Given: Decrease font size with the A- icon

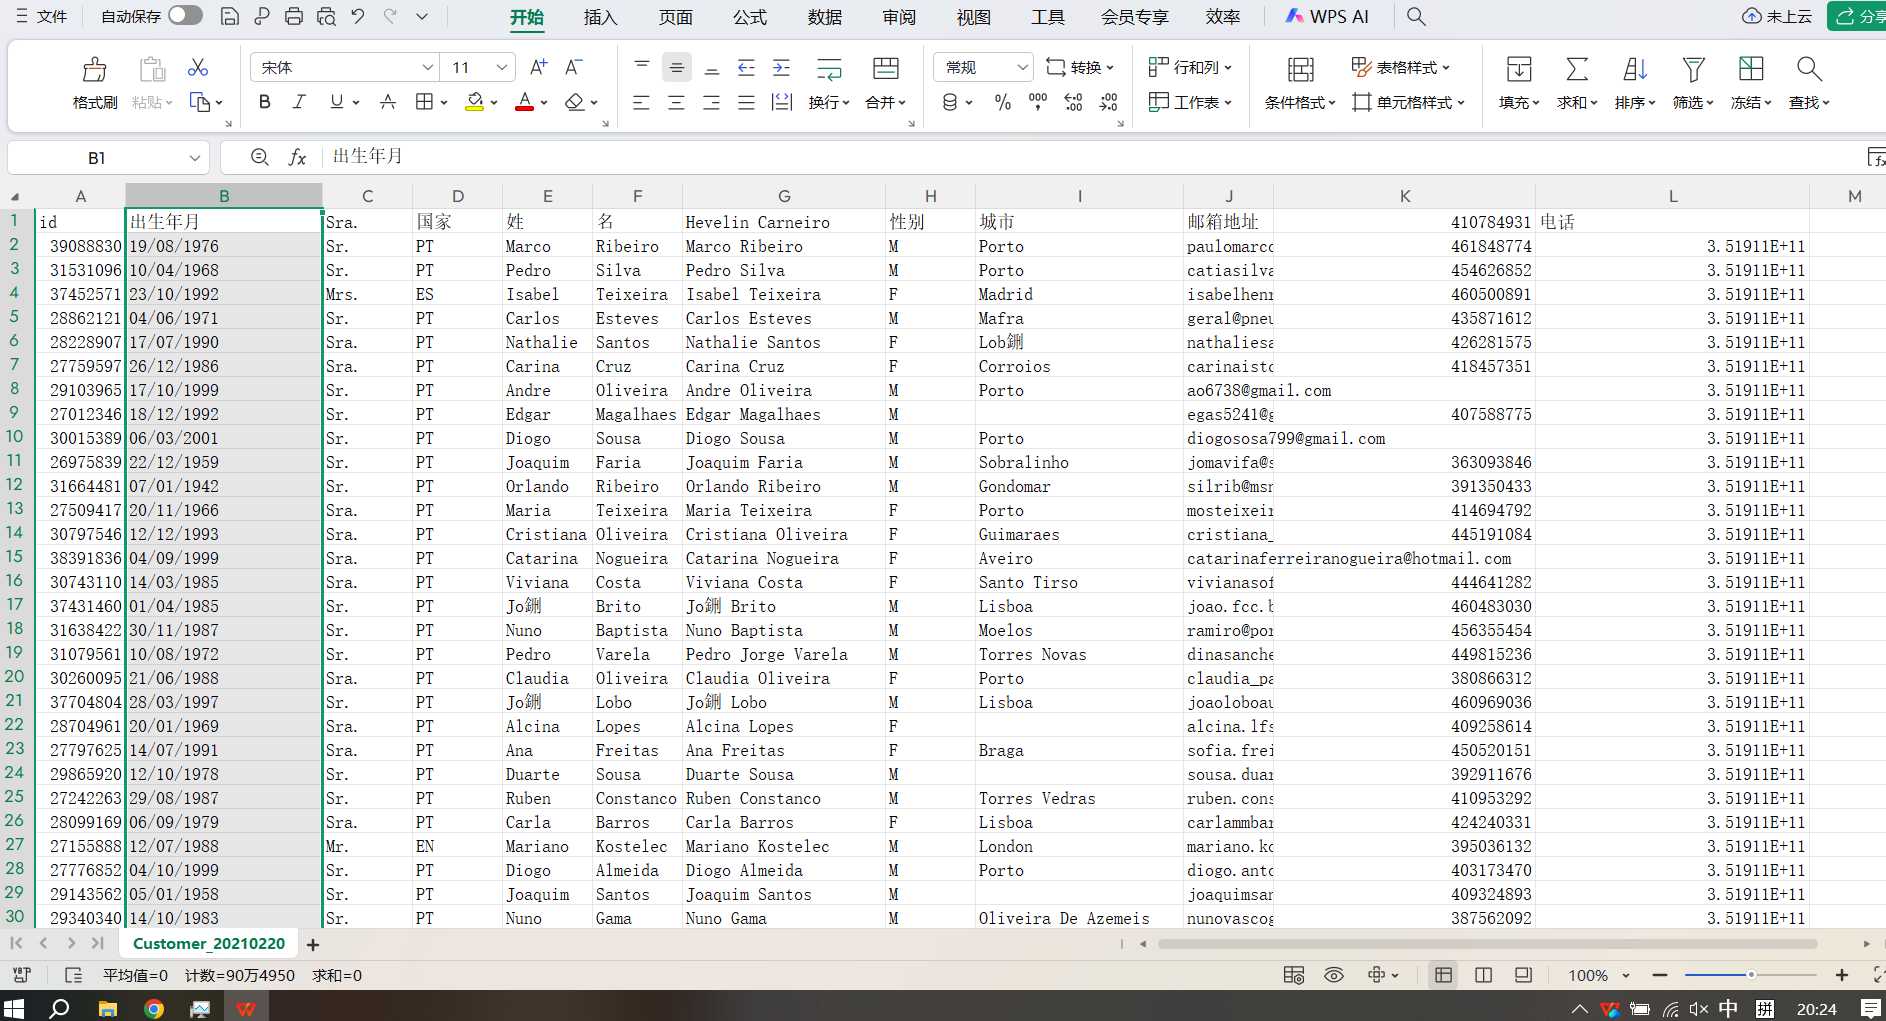Looking at the screenshot, I should tap(573, 67).
